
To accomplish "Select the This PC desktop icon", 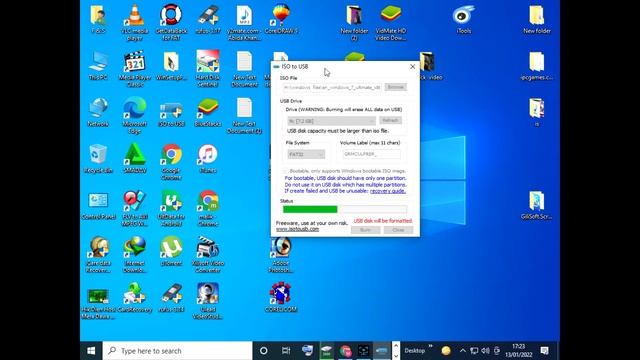I will coord(98,65).
